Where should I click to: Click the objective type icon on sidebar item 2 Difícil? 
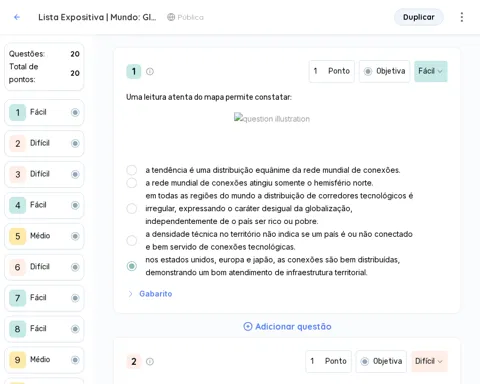[x=75, y=143]
